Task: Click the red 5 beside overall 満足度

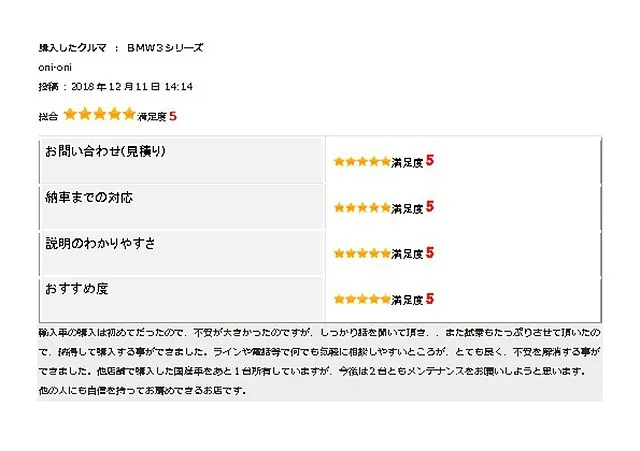Action: pos(173,116)
